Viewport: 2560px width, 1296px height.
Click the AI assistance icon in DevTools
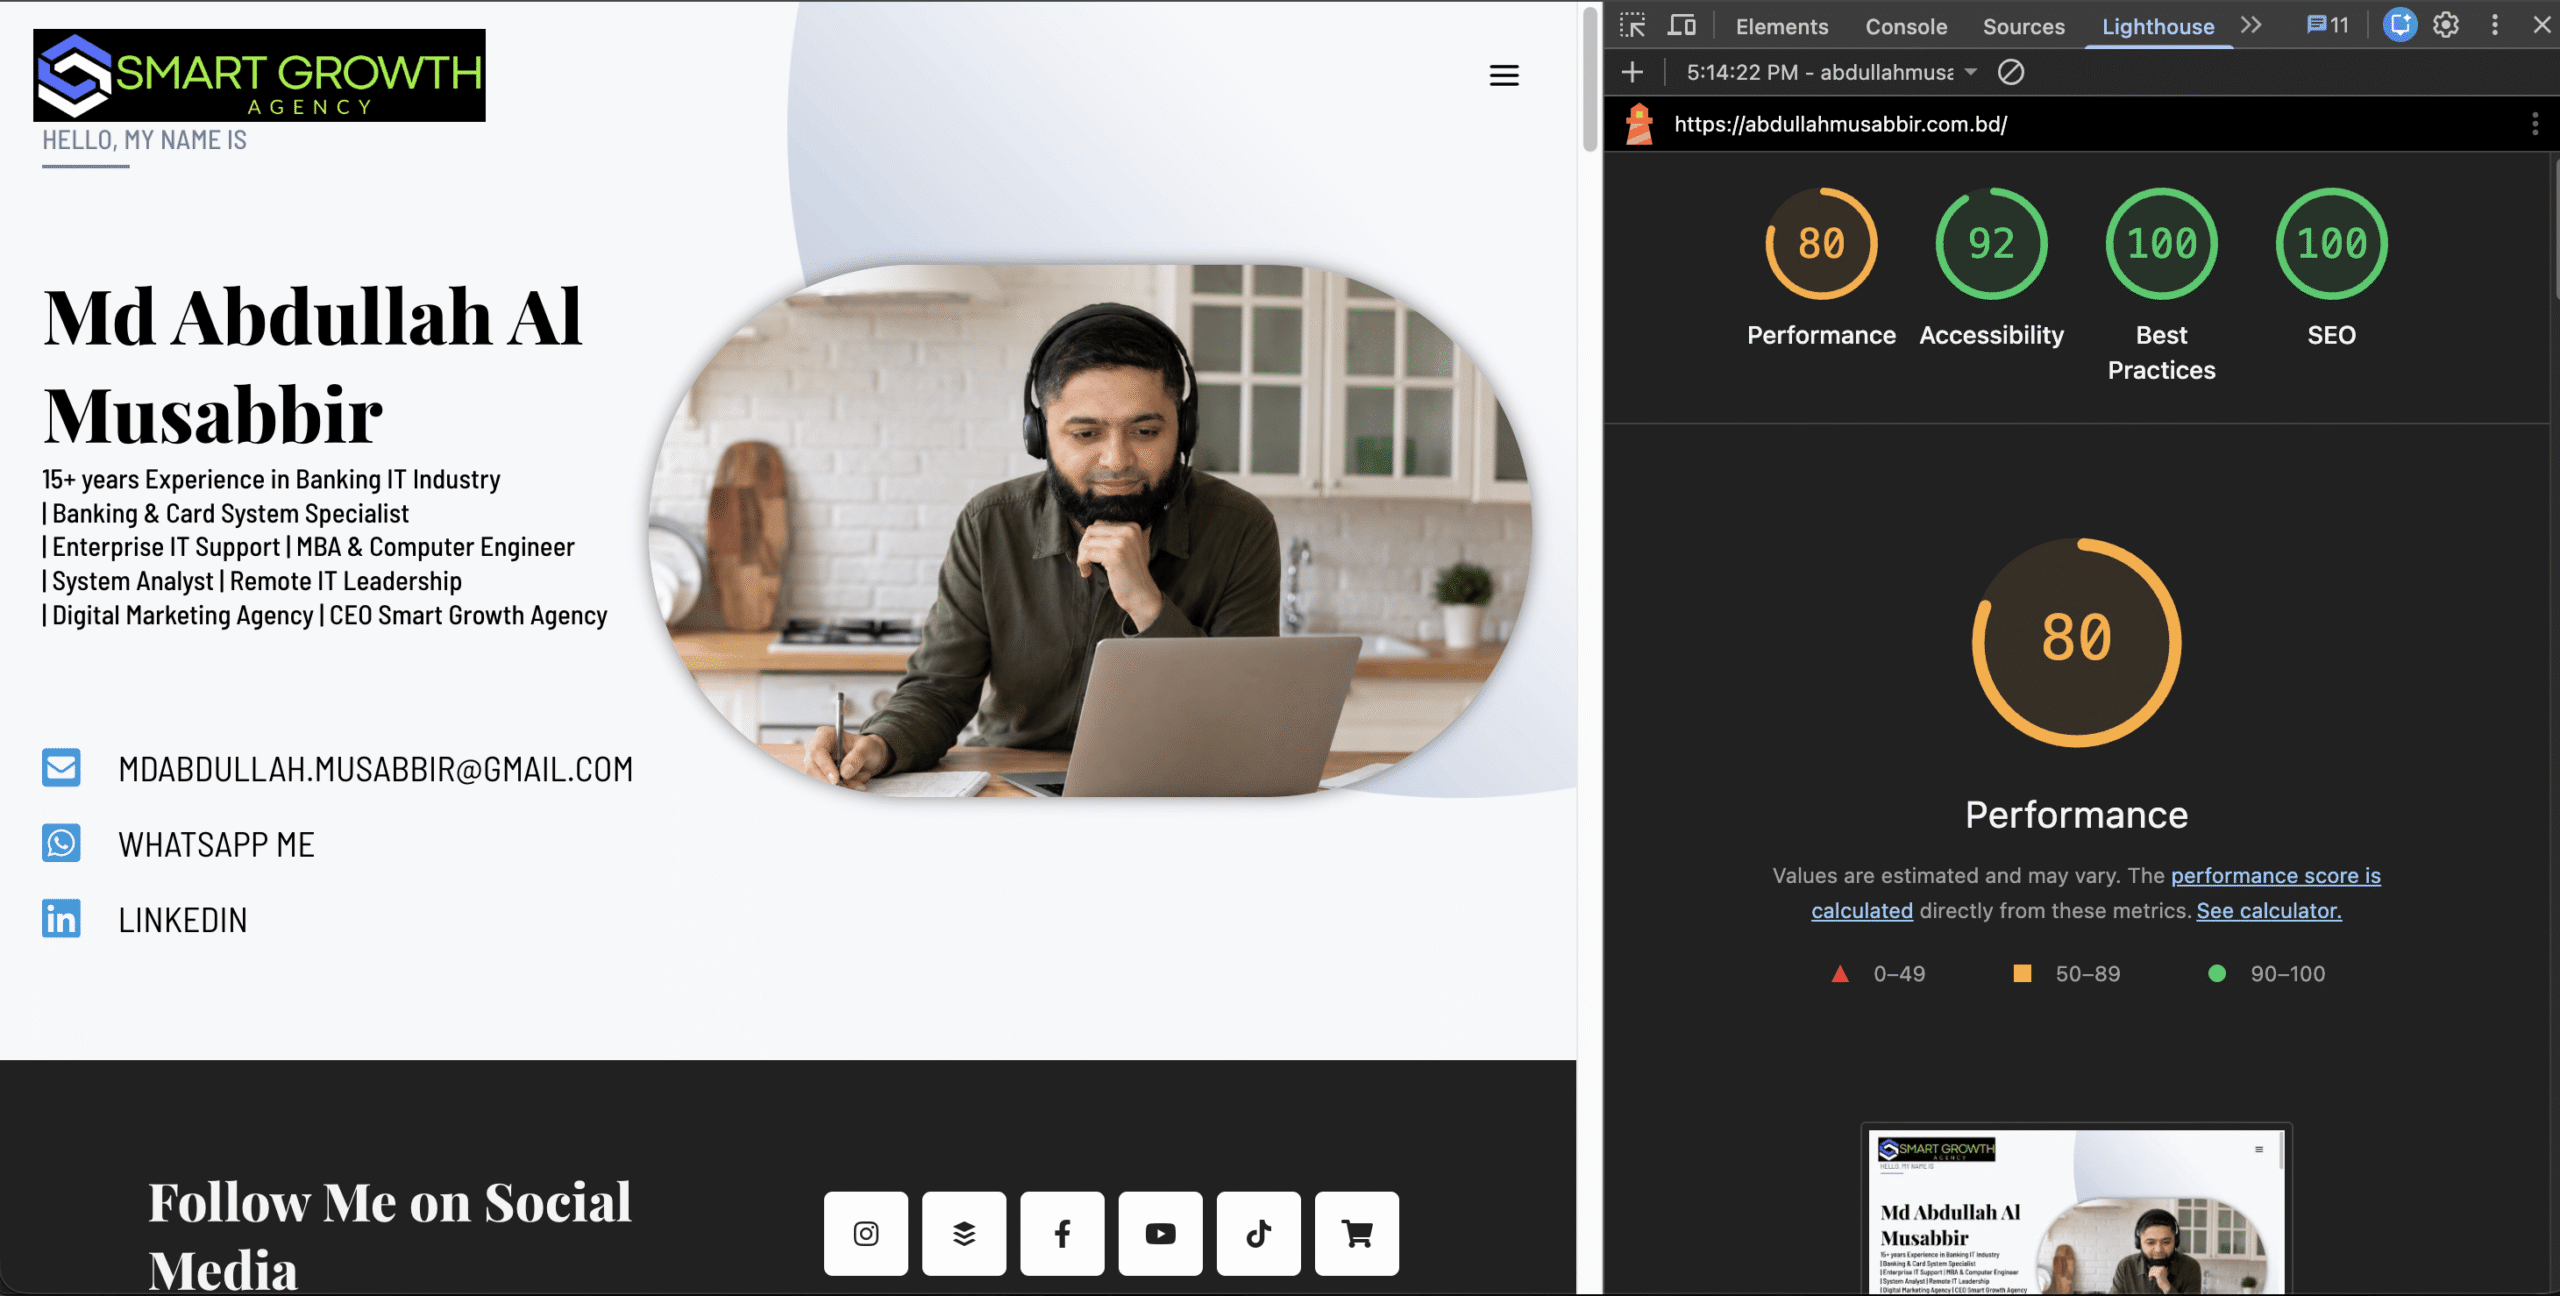[2399, 25]
